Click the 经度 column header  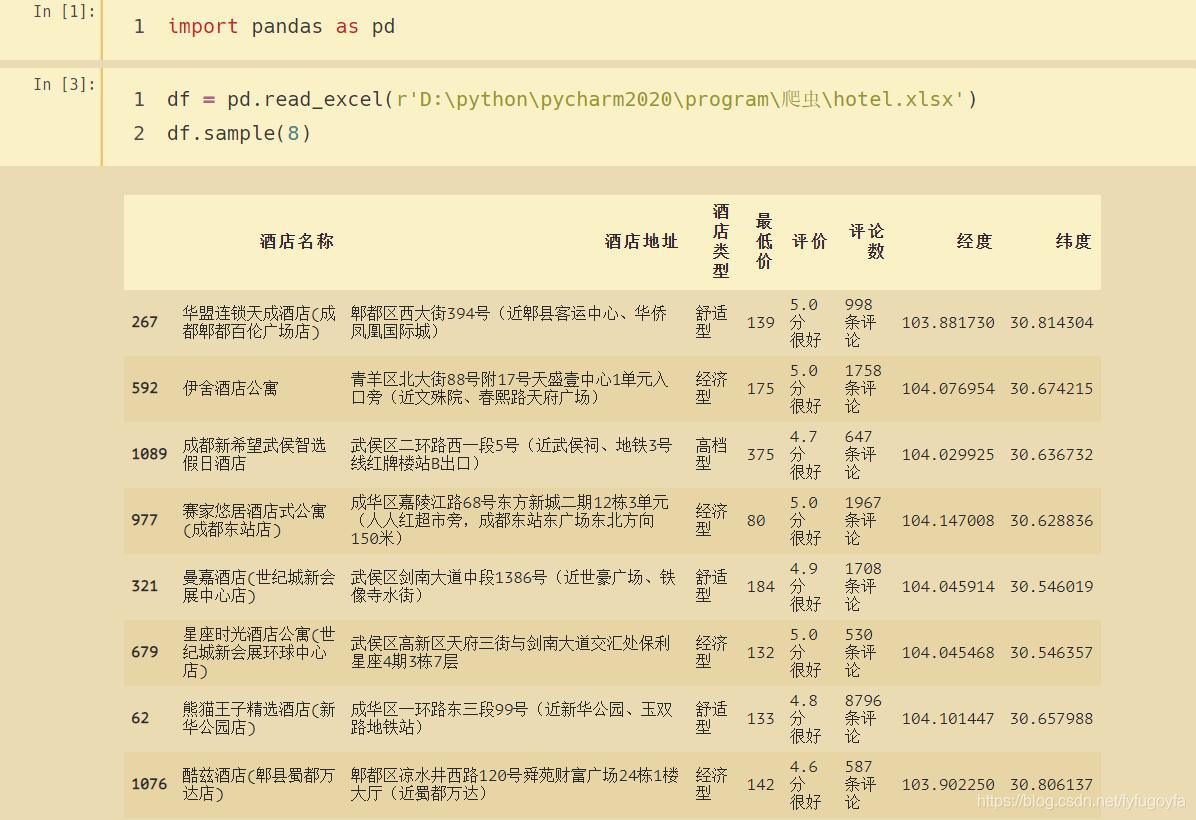pos(974,242)
